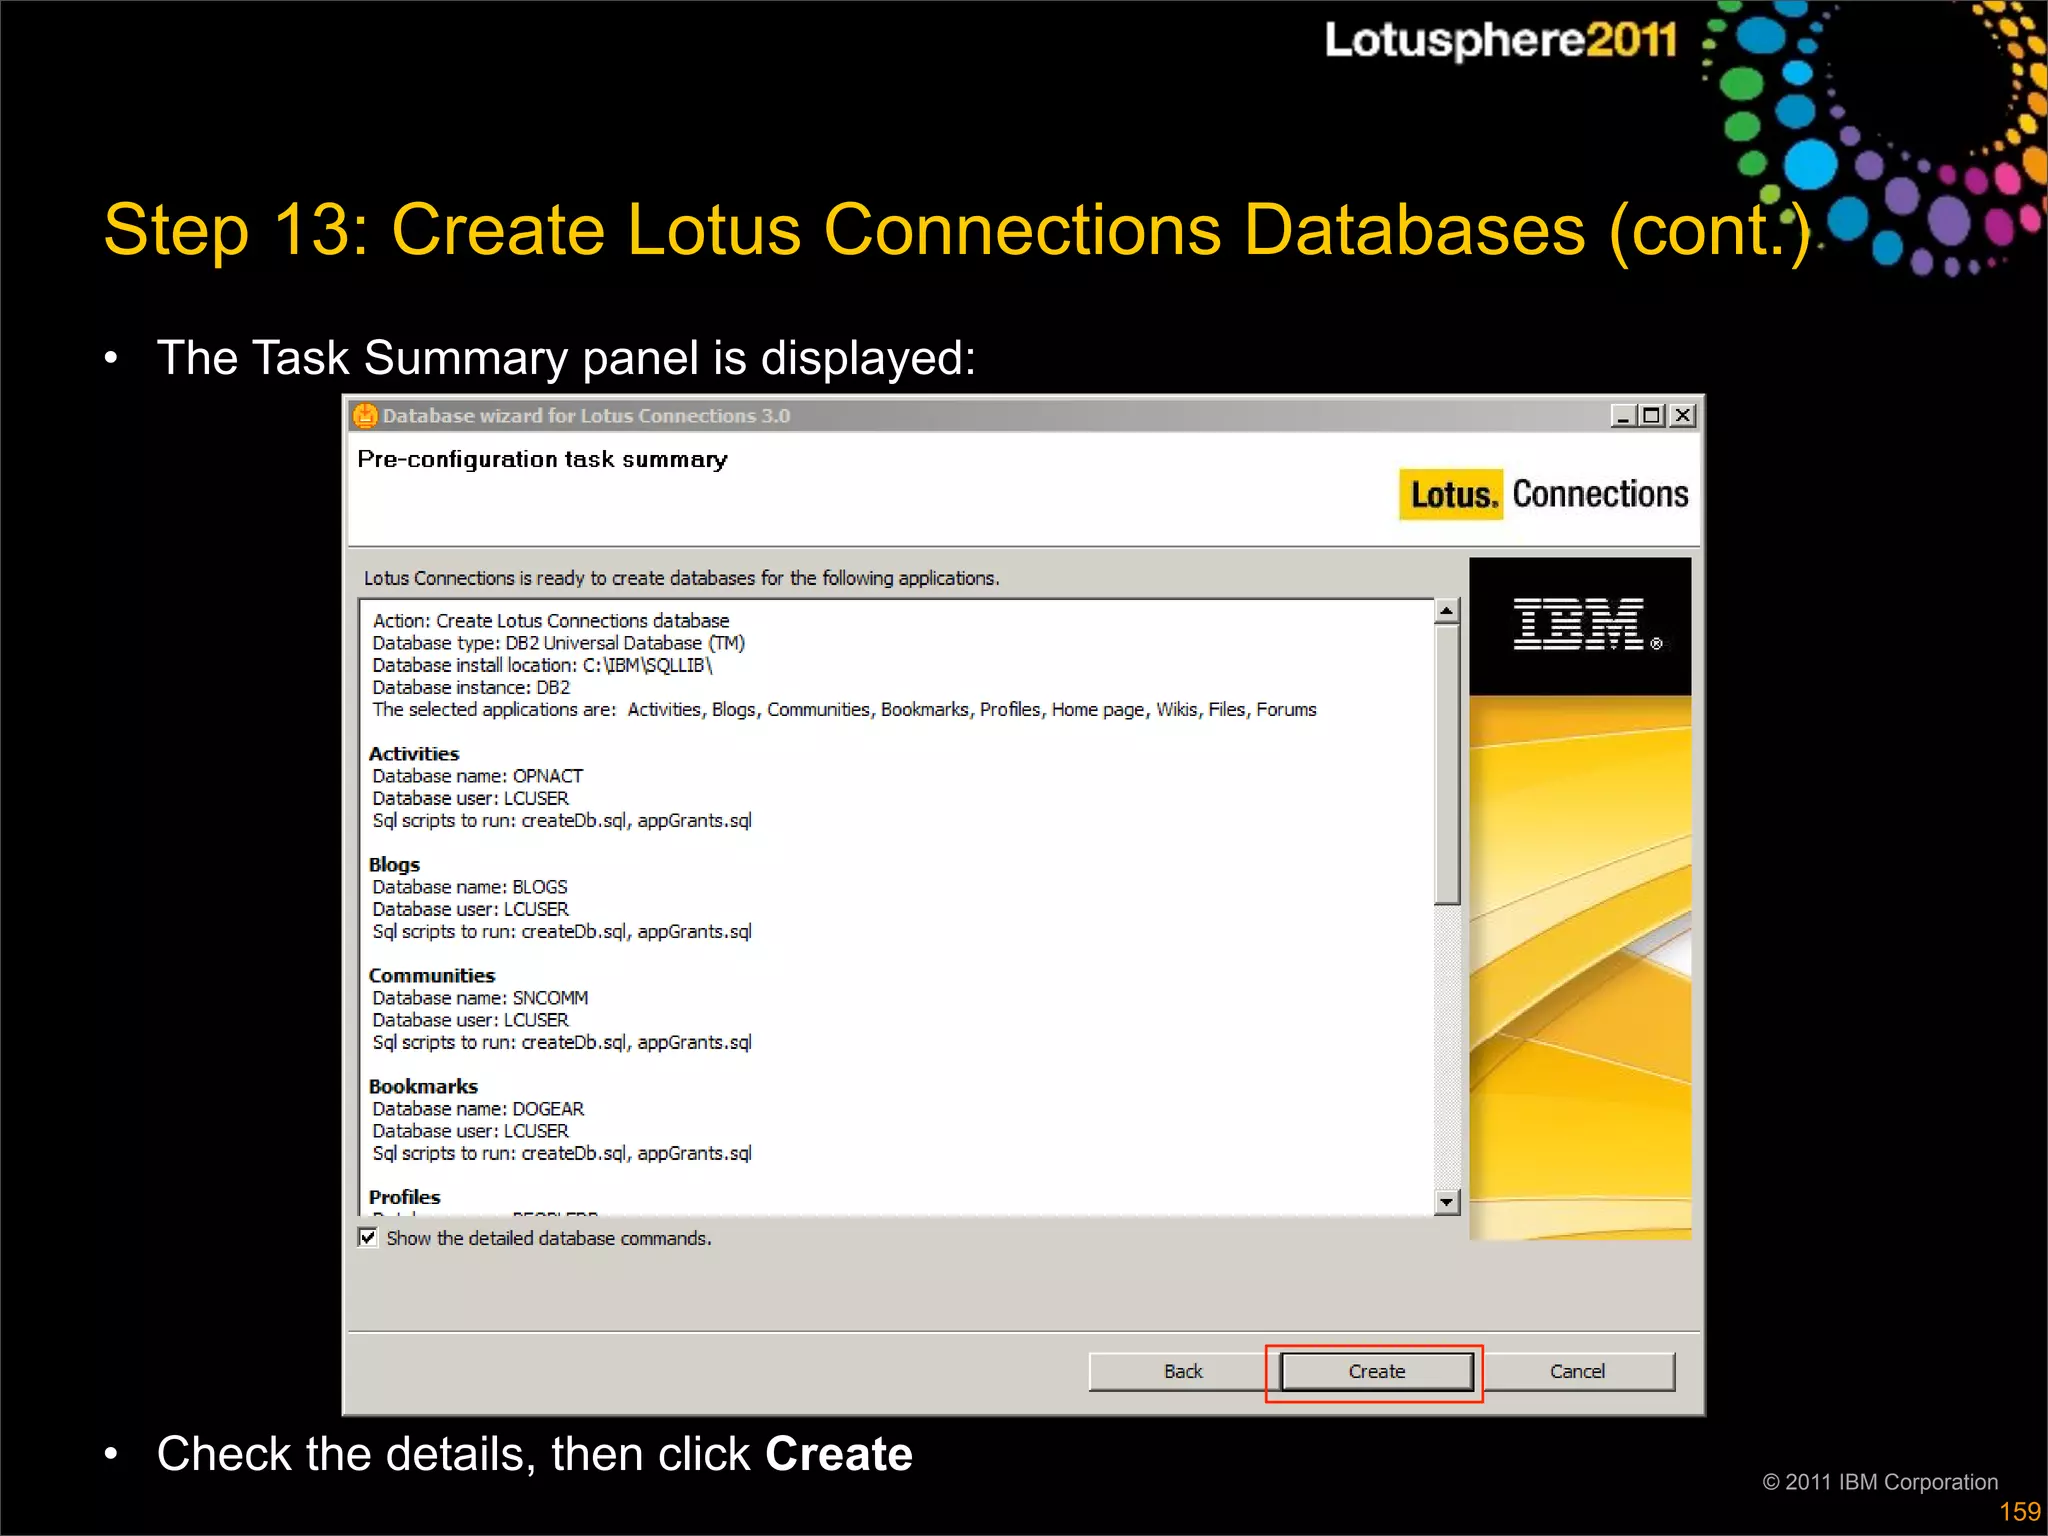Image resolution: width=2048 pixels, height=1536 pixels.
Task: Click the Lotus Connections logo
Action: [x=1544, y=494]
